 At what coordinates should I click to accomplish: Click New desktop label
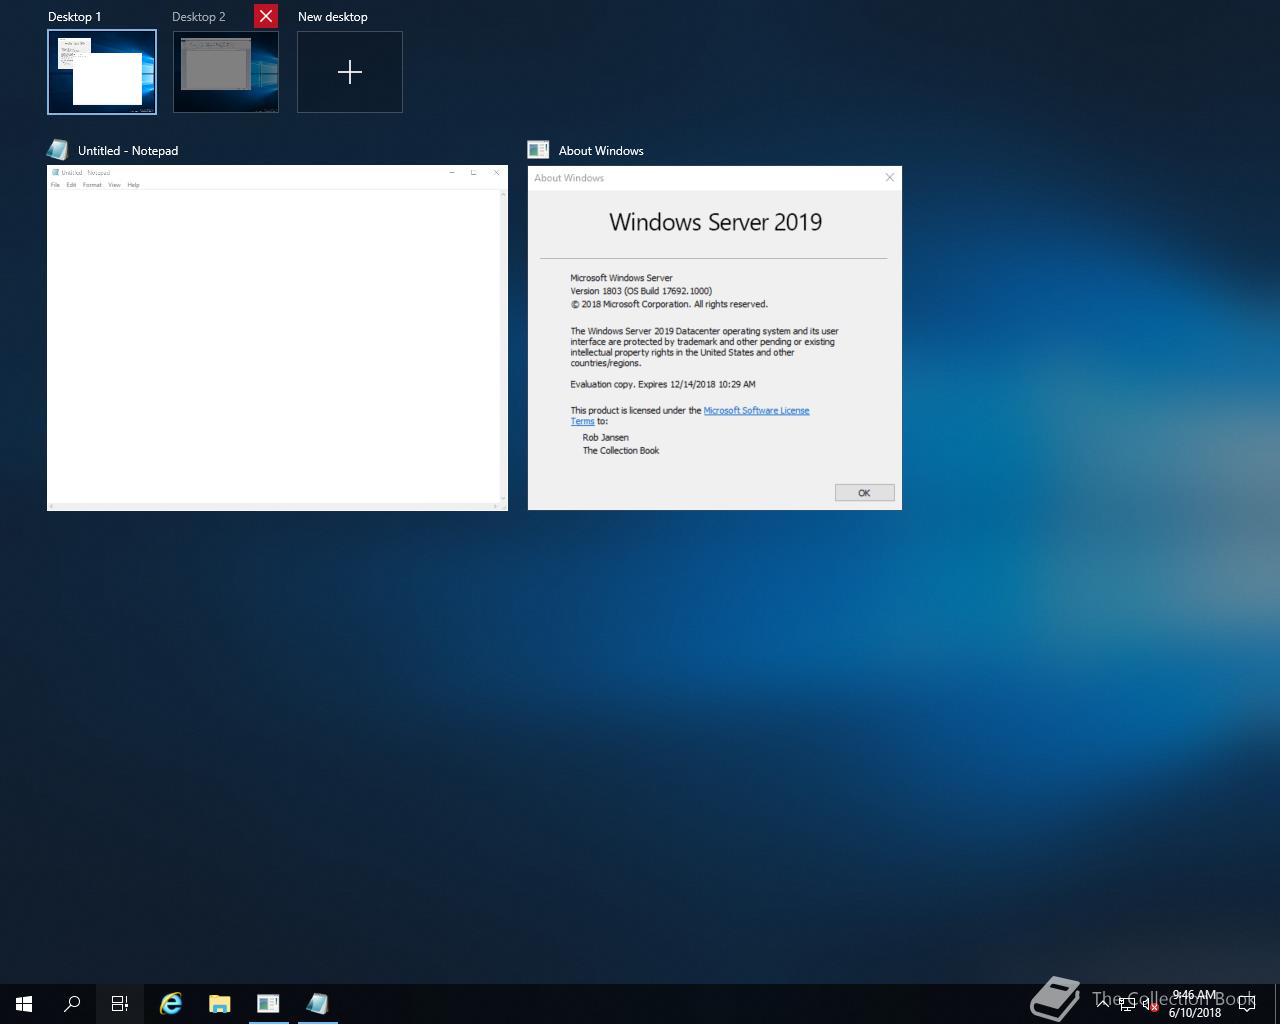click(333, 17)
